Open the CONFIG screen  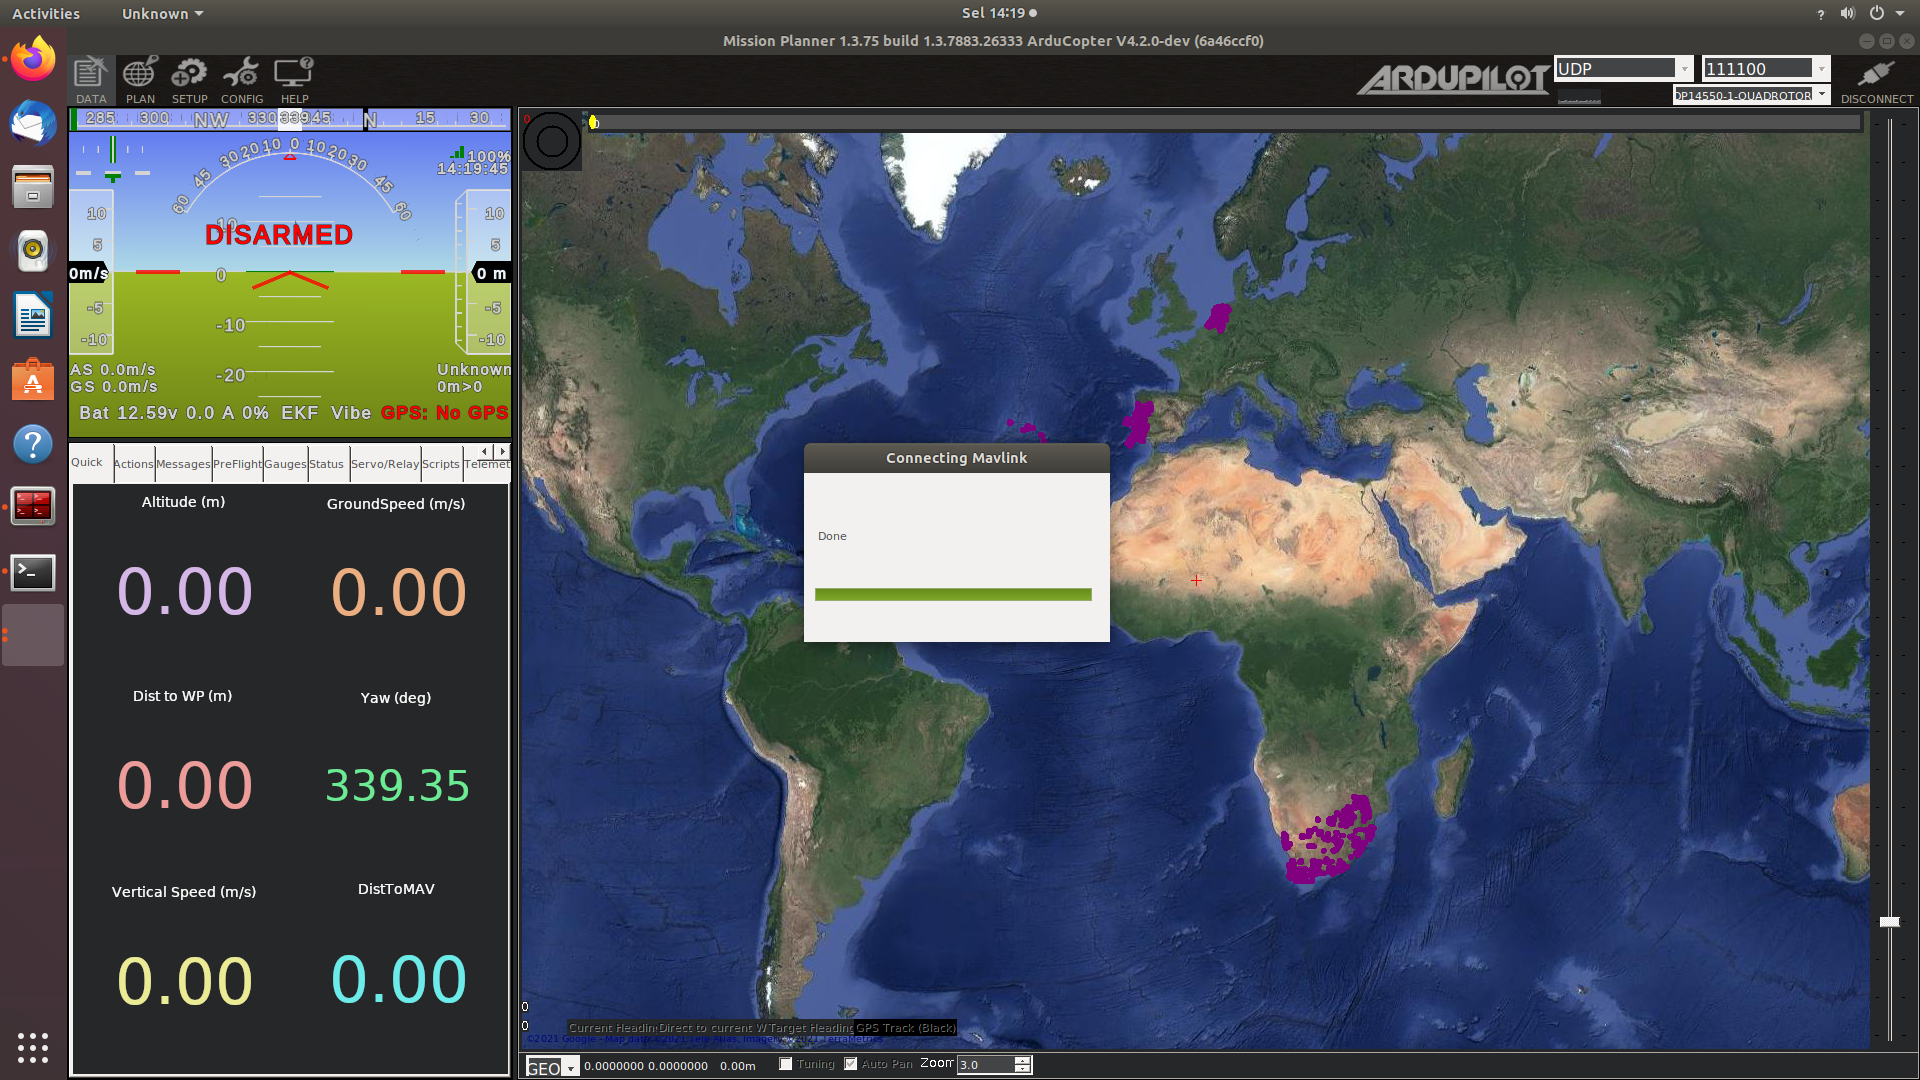pyautogui.click(x=241, y=80)
